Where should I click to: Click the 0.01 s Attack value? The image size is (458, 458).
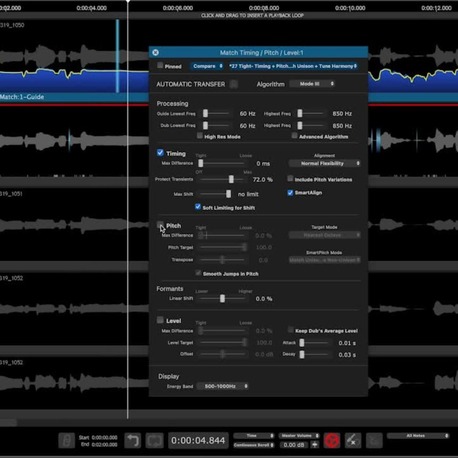tap(347, 343)
